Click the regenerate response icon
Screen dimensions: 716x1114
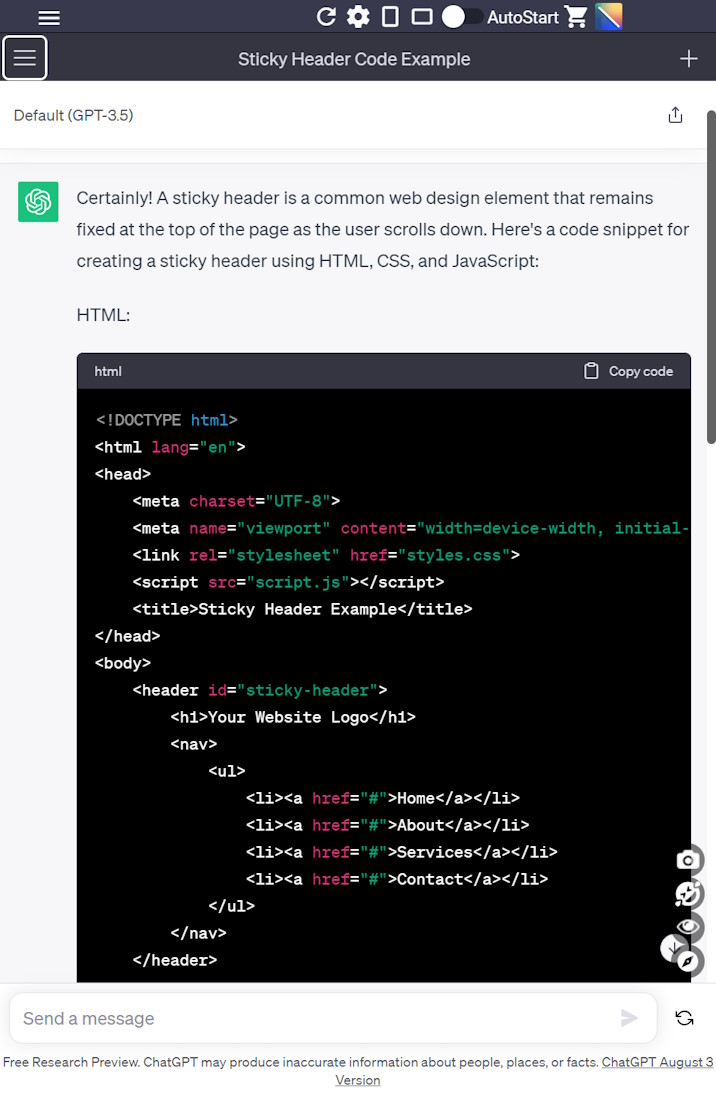(684, 1018)
